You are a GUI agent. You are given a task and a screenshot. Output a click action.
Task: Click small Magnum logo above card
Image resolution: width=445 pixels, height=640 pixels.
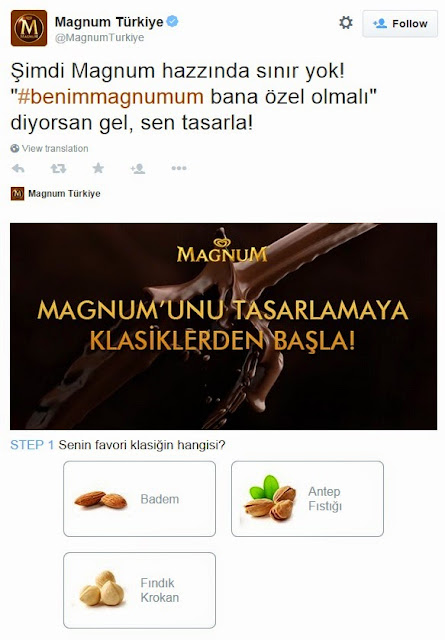[x=18, y=193]
